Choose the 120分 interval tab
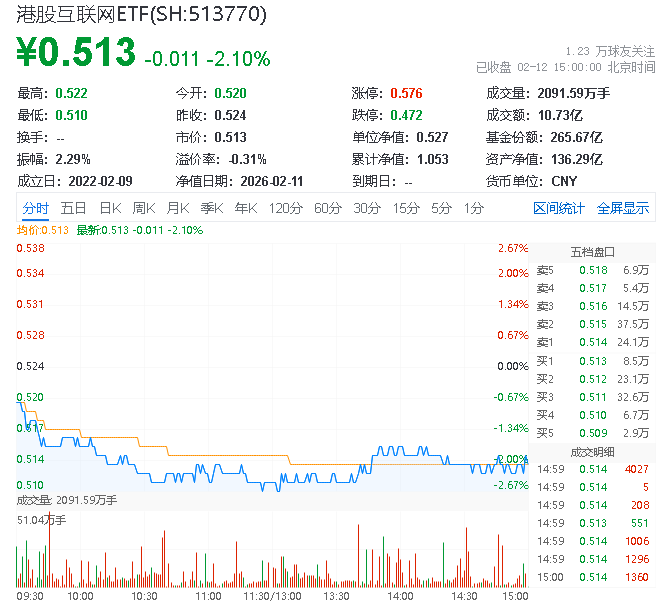 point(285,208)
